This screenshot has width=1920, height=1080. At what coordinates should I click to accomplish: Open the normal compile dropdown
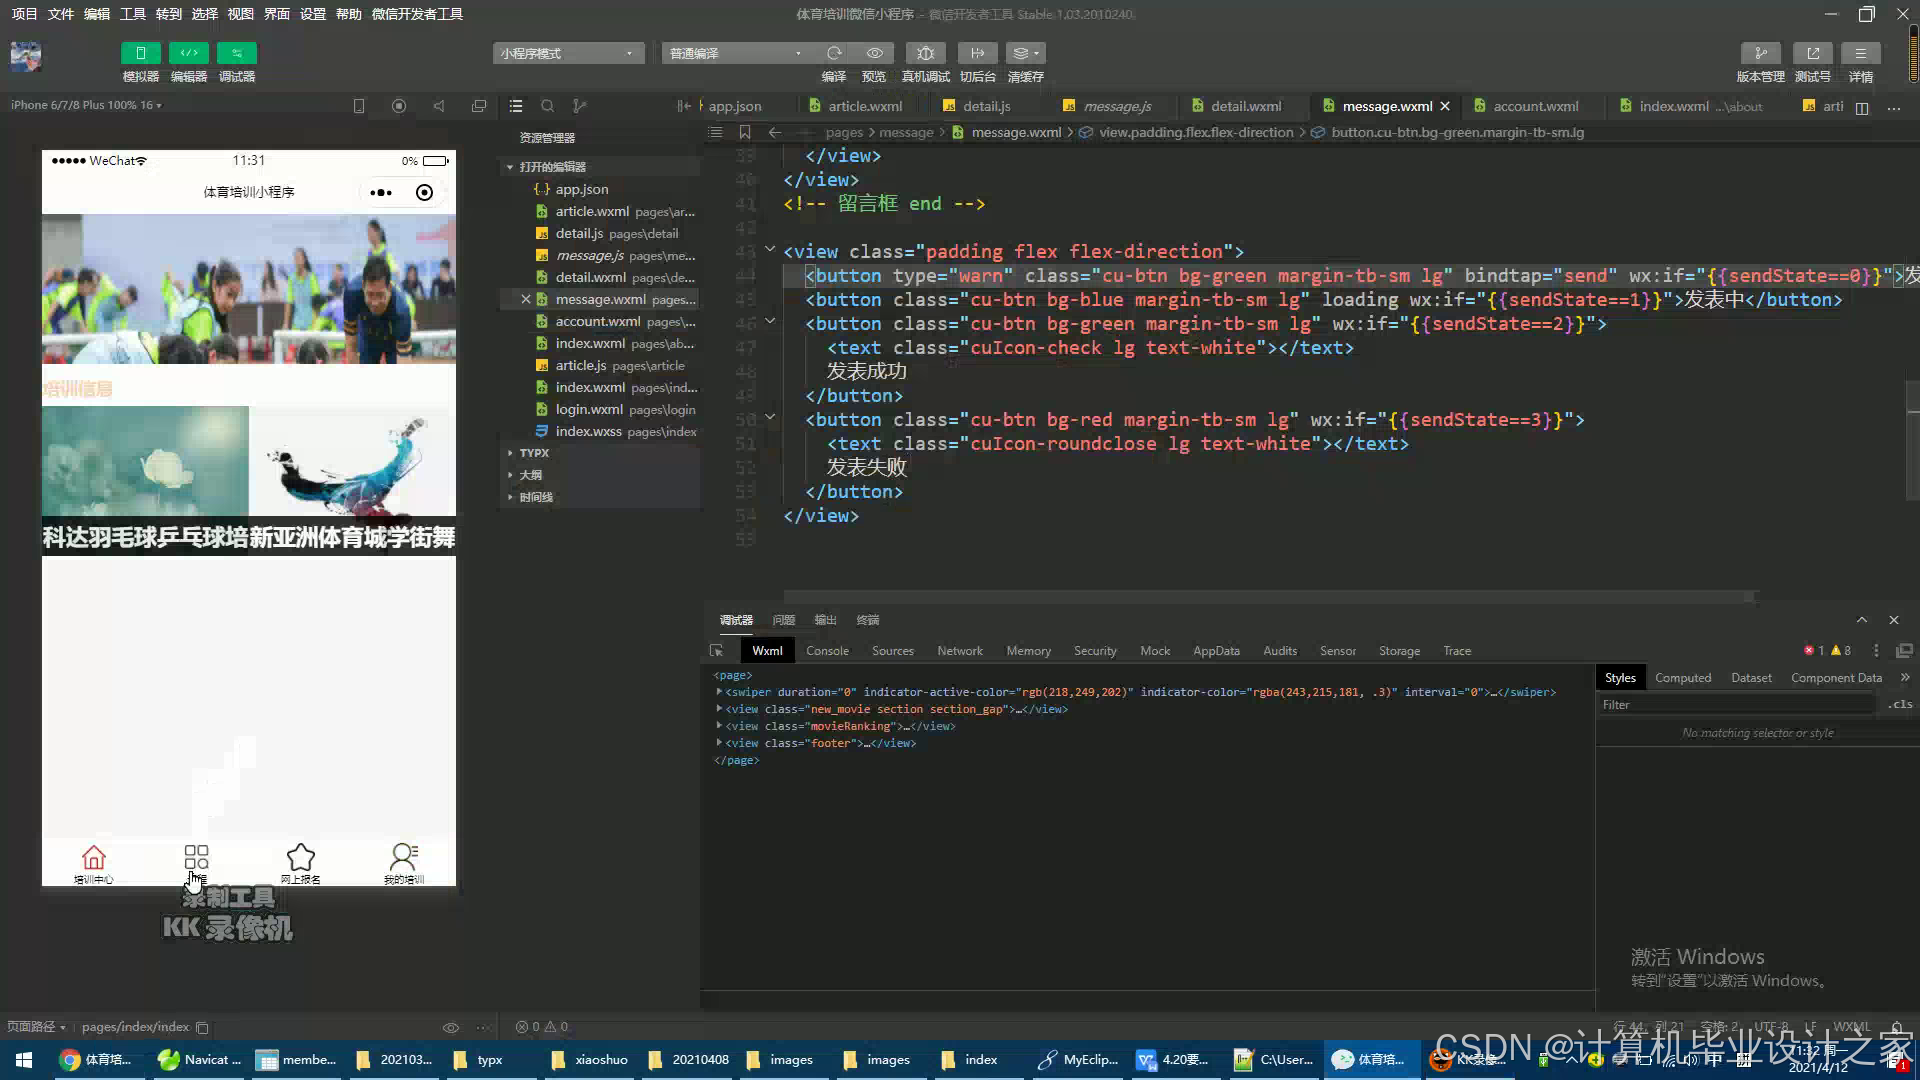point(735,53)
